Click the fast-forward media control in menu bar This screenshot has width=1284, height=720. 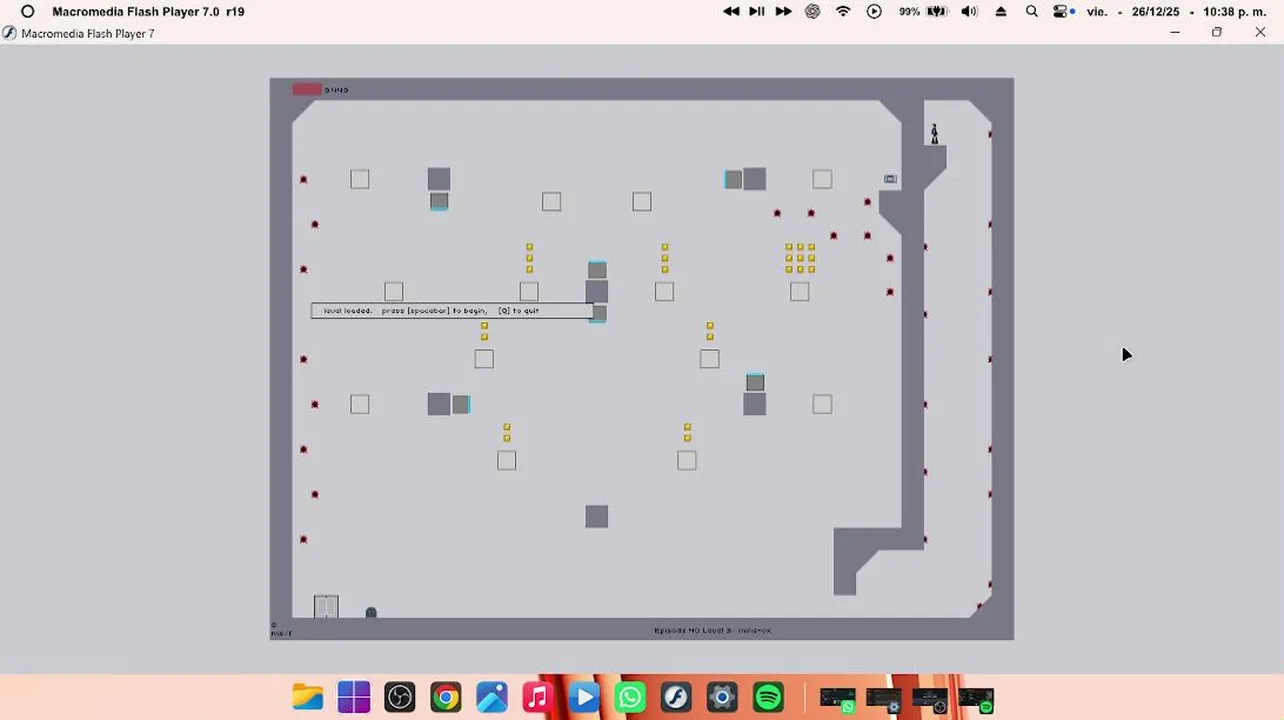[783, 11]
